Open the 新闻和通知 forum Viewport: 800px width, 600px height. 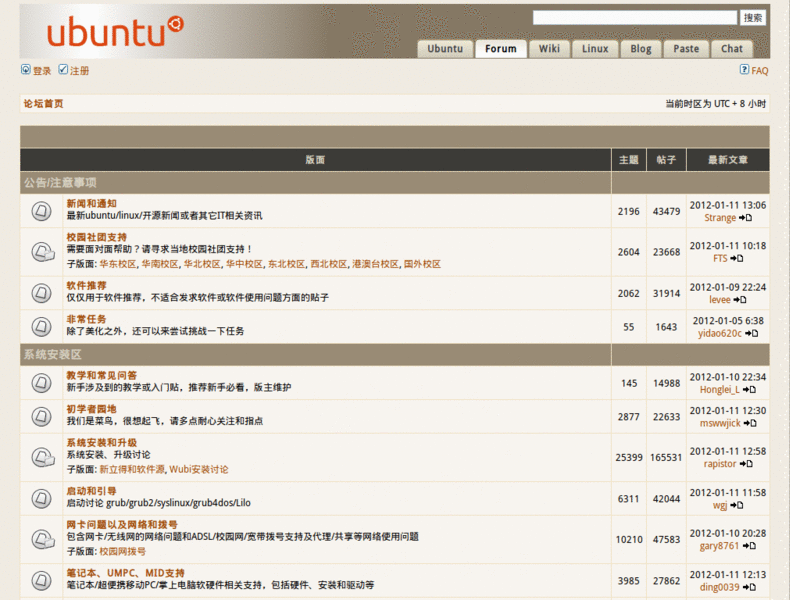[92, 204]
